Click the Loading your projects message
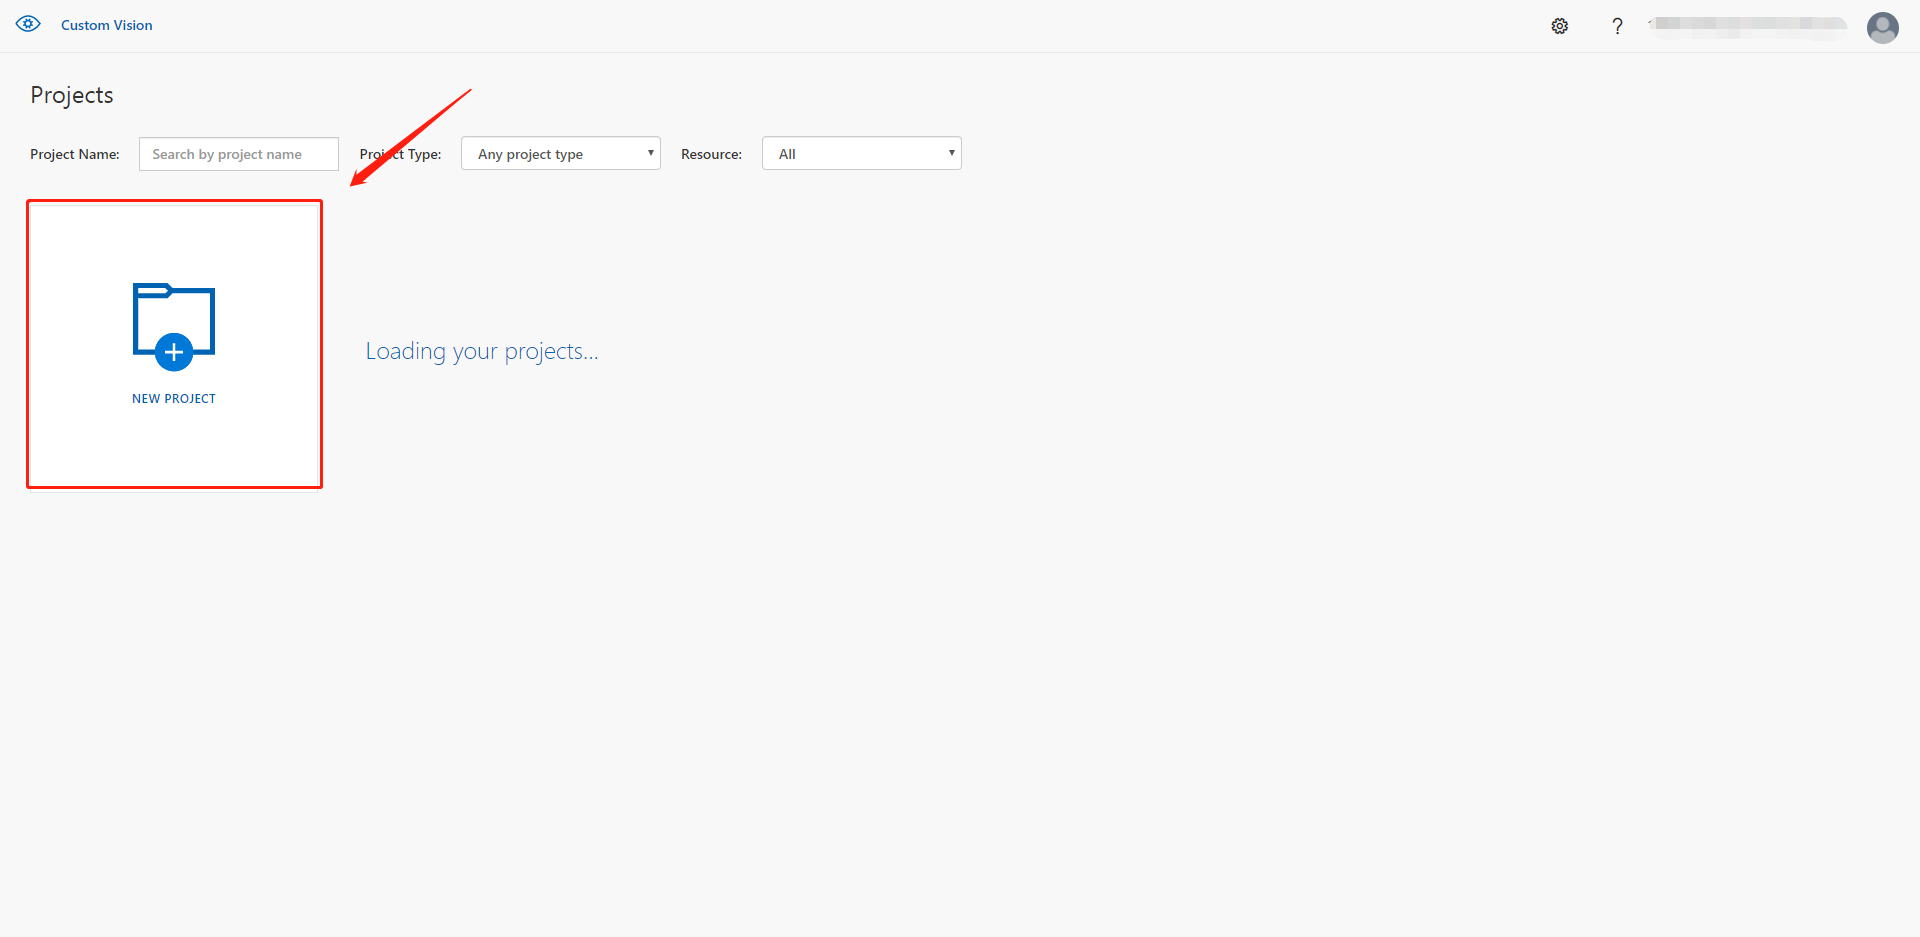This screenshot has height=937, width=1920. point(481,351)
